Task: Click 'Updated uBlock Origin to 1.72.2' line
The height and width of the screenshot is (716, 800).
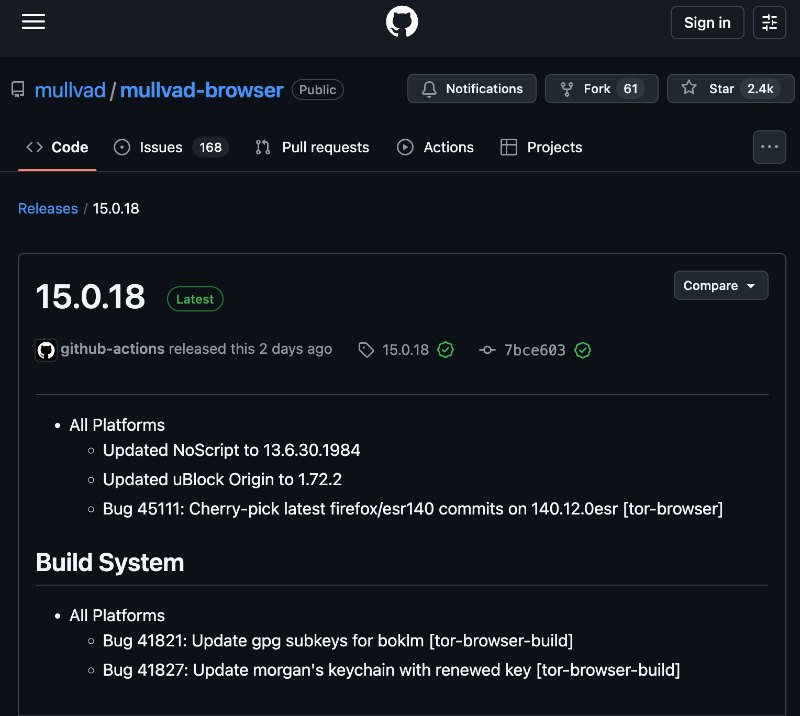Action: click(x=222, y=479)
